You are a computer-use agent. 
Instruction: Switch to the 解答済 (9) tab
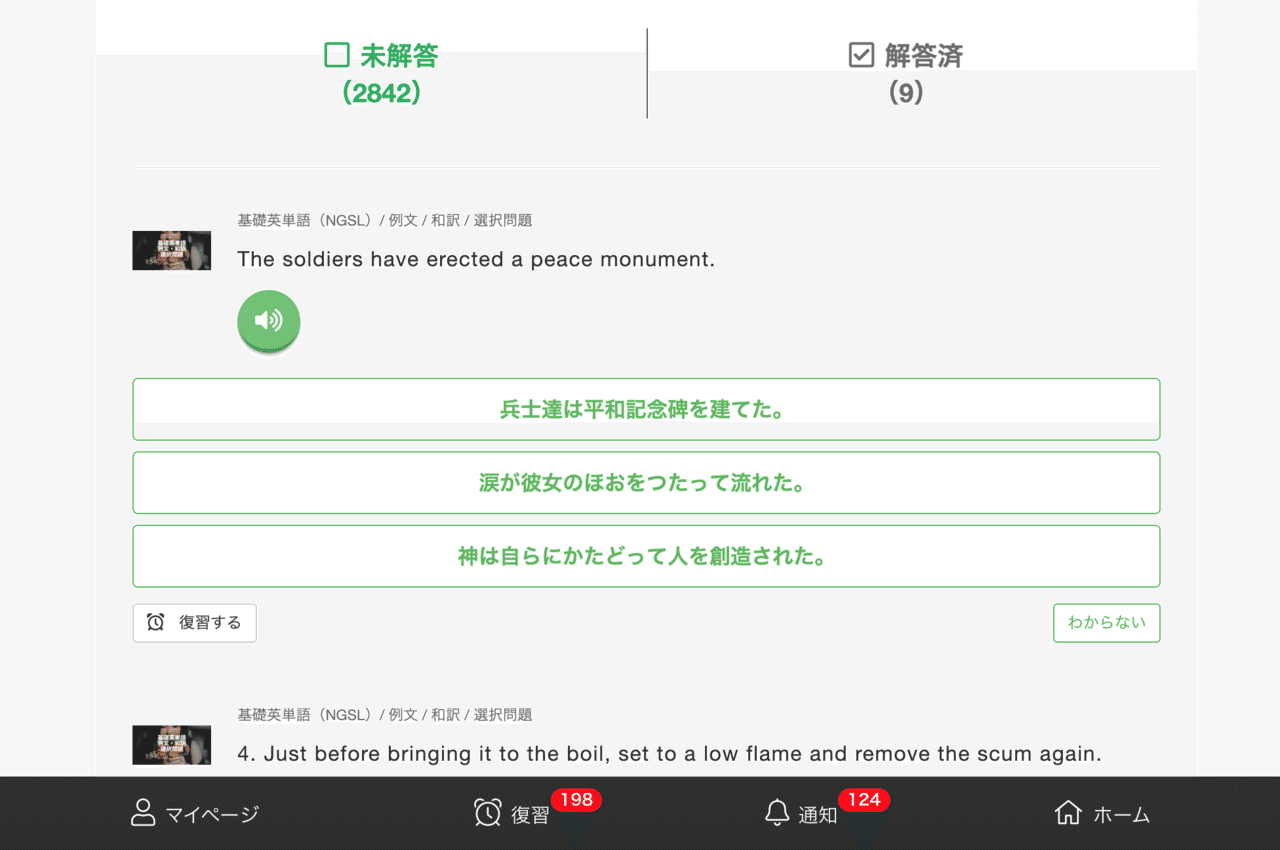[905, 70]
